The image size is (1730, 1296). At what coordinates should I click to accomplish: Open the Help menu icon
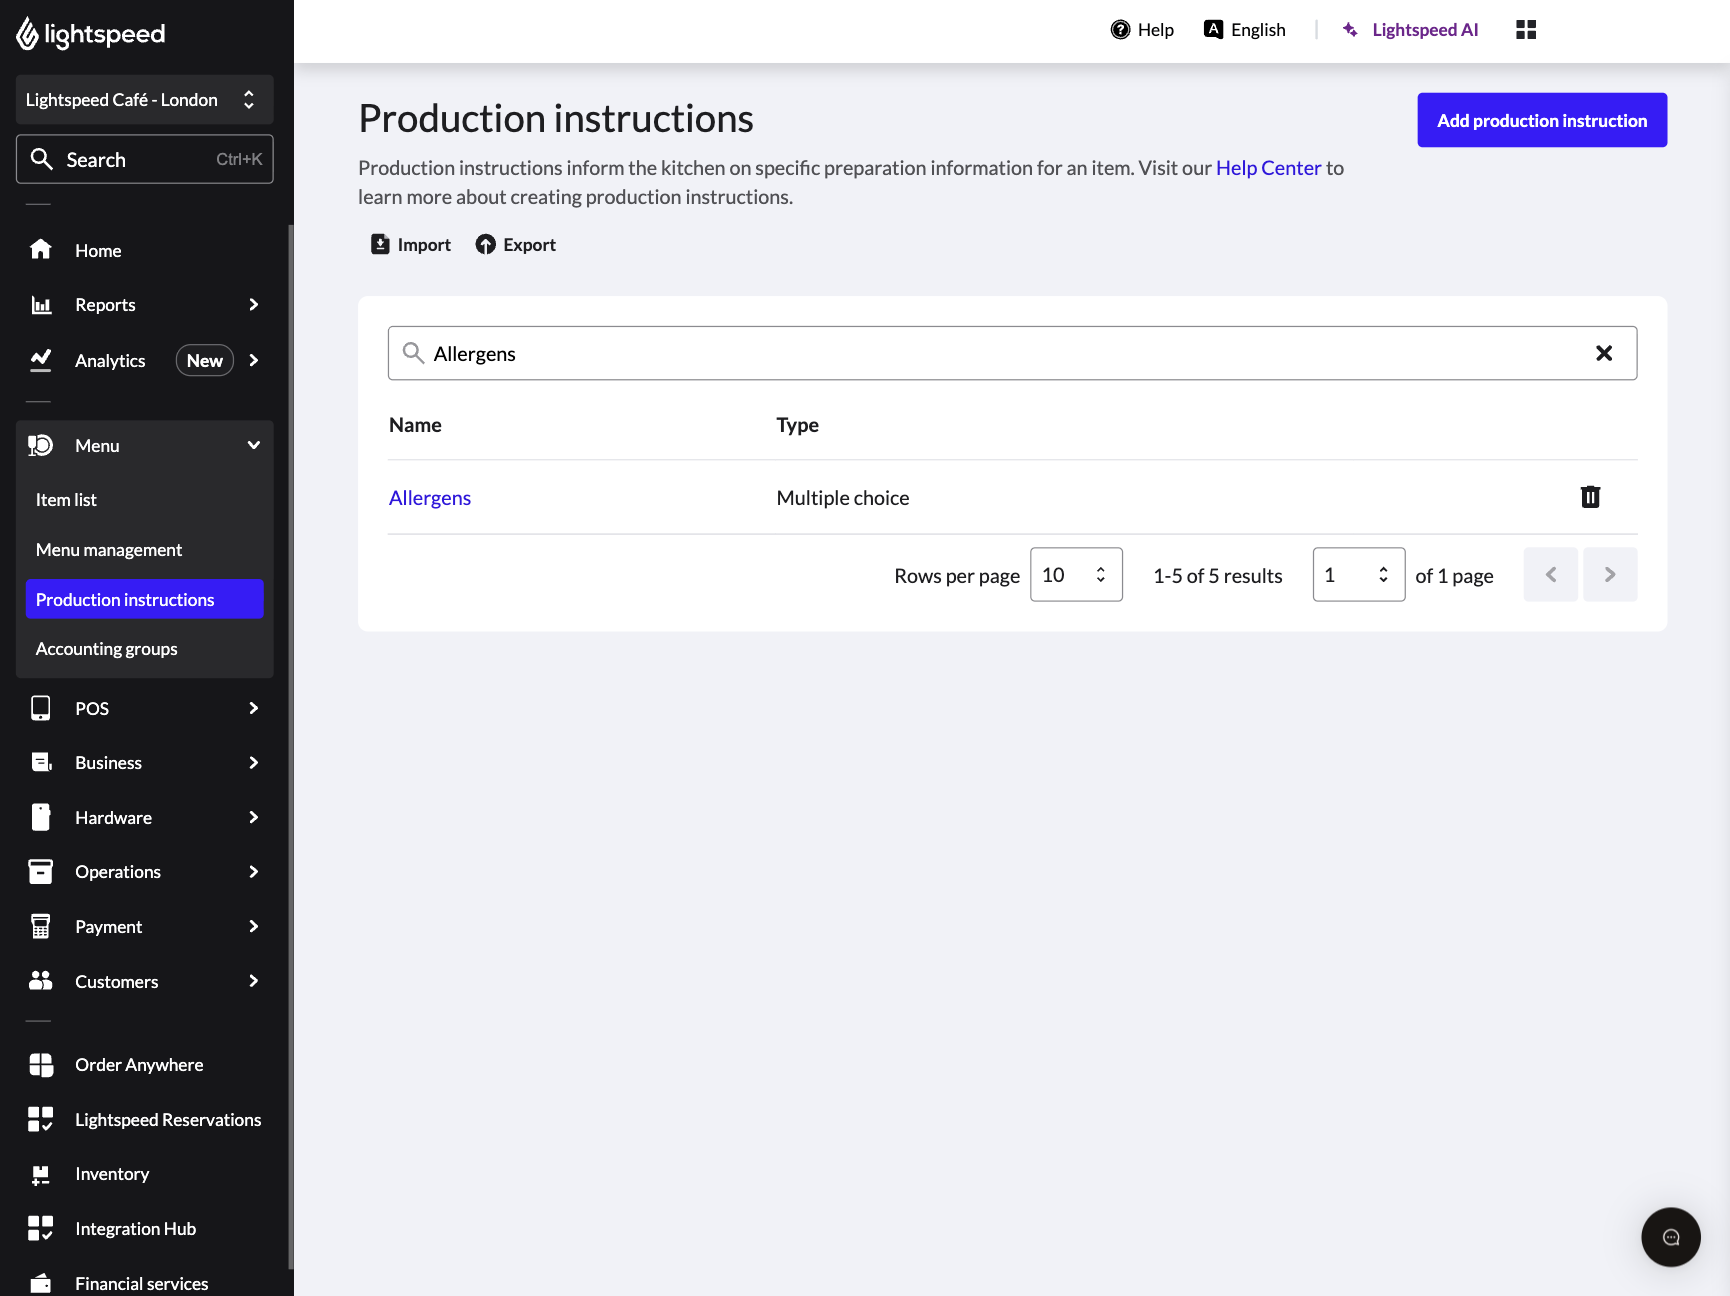(1120, 30)
